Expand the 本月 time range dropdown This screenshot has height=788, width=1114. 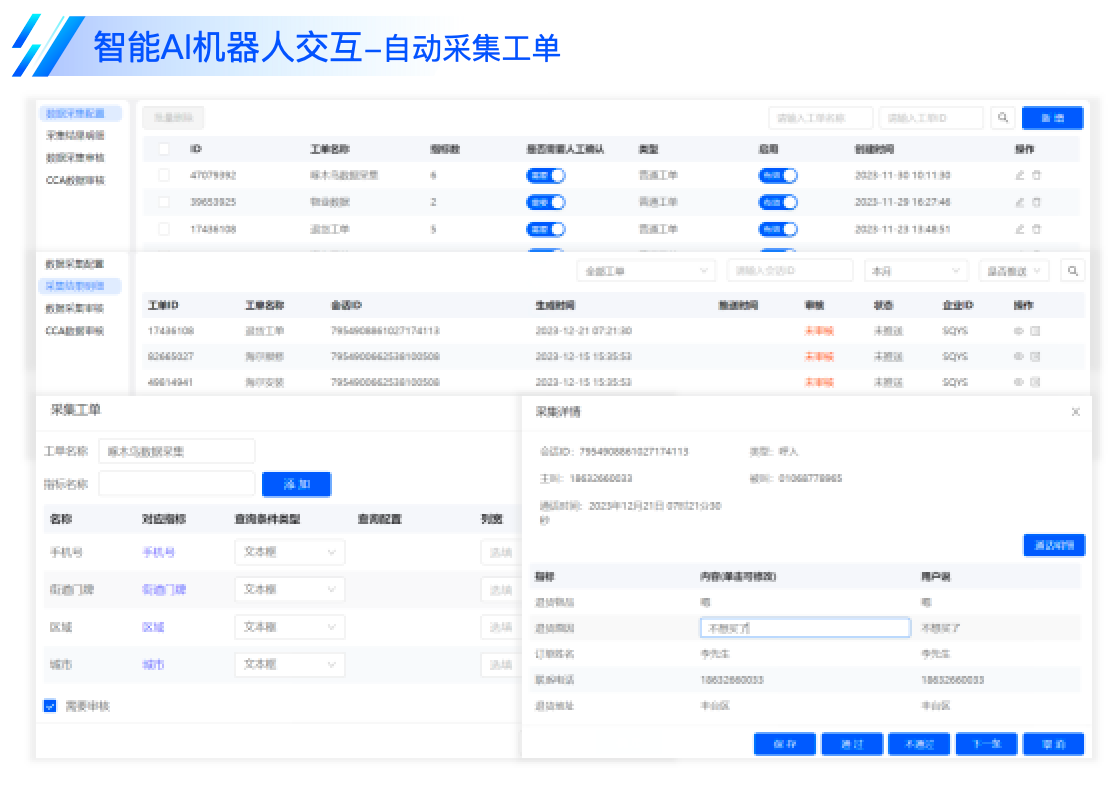point(916,271)
